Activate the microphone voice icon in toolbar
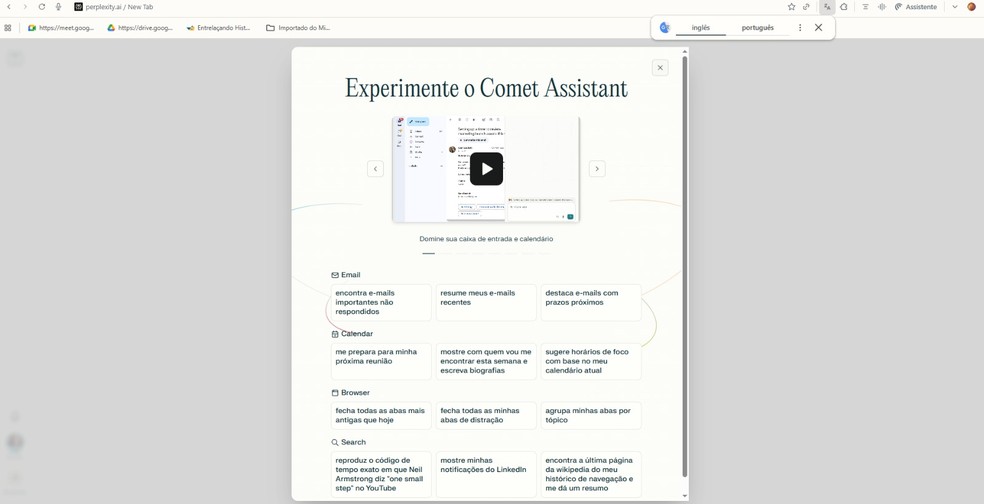The height and width of the screenshot is (504, 984). [x=58, y=7]
